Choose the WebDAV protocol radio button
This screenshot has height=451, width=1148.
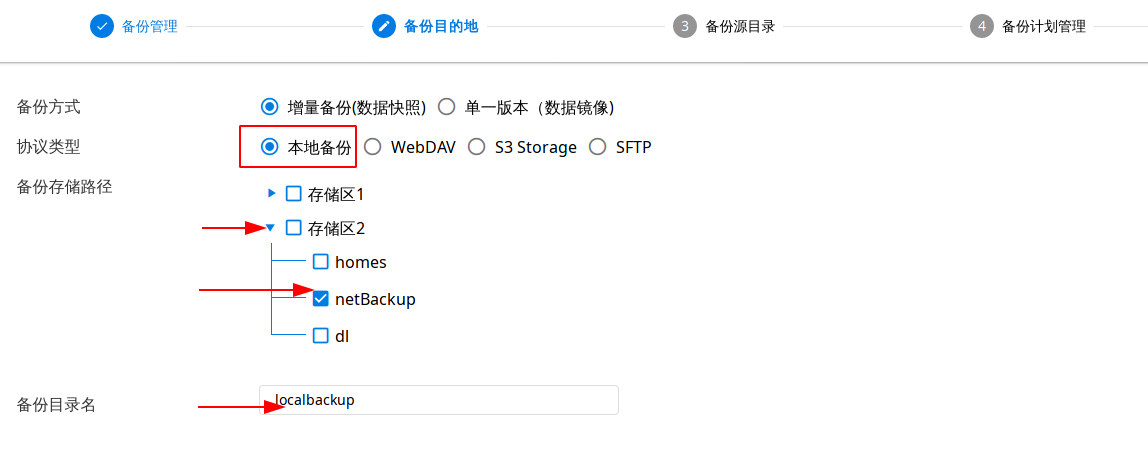tap(373, 147)
